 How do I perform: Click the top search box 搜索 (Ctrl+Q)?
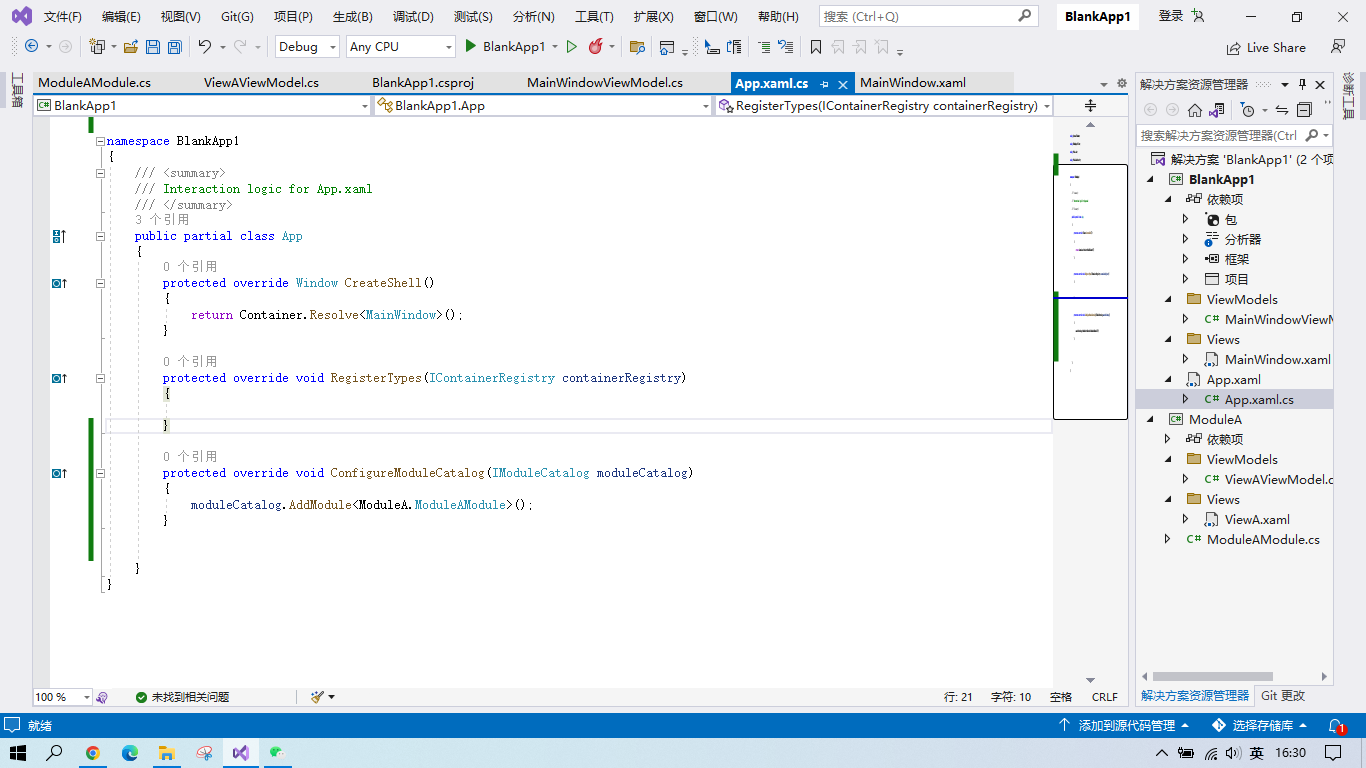coord(929,16)
